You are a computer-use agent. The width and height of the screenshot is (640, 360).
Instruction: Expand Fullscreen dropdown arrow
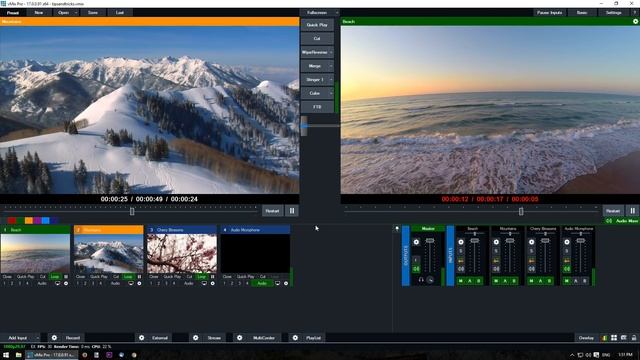coord(337,13)
